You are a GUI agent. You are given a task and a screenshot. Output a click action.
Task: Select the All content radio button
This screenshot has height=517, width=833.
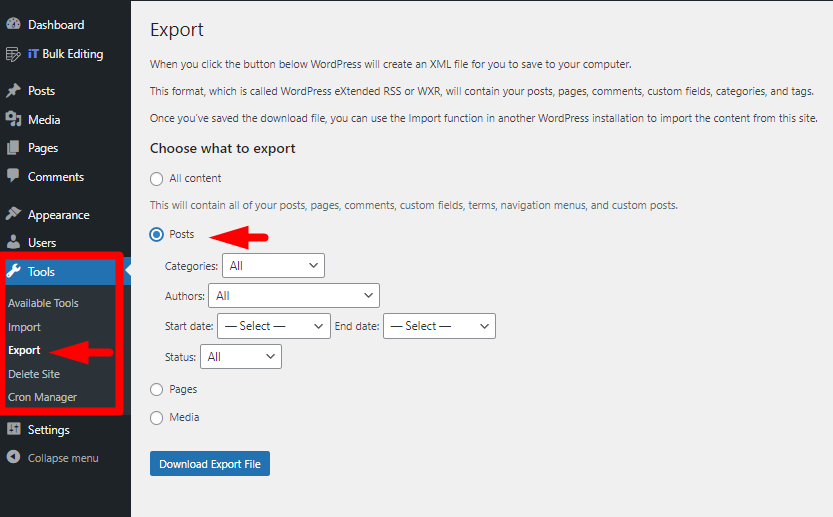coord(156,179)
